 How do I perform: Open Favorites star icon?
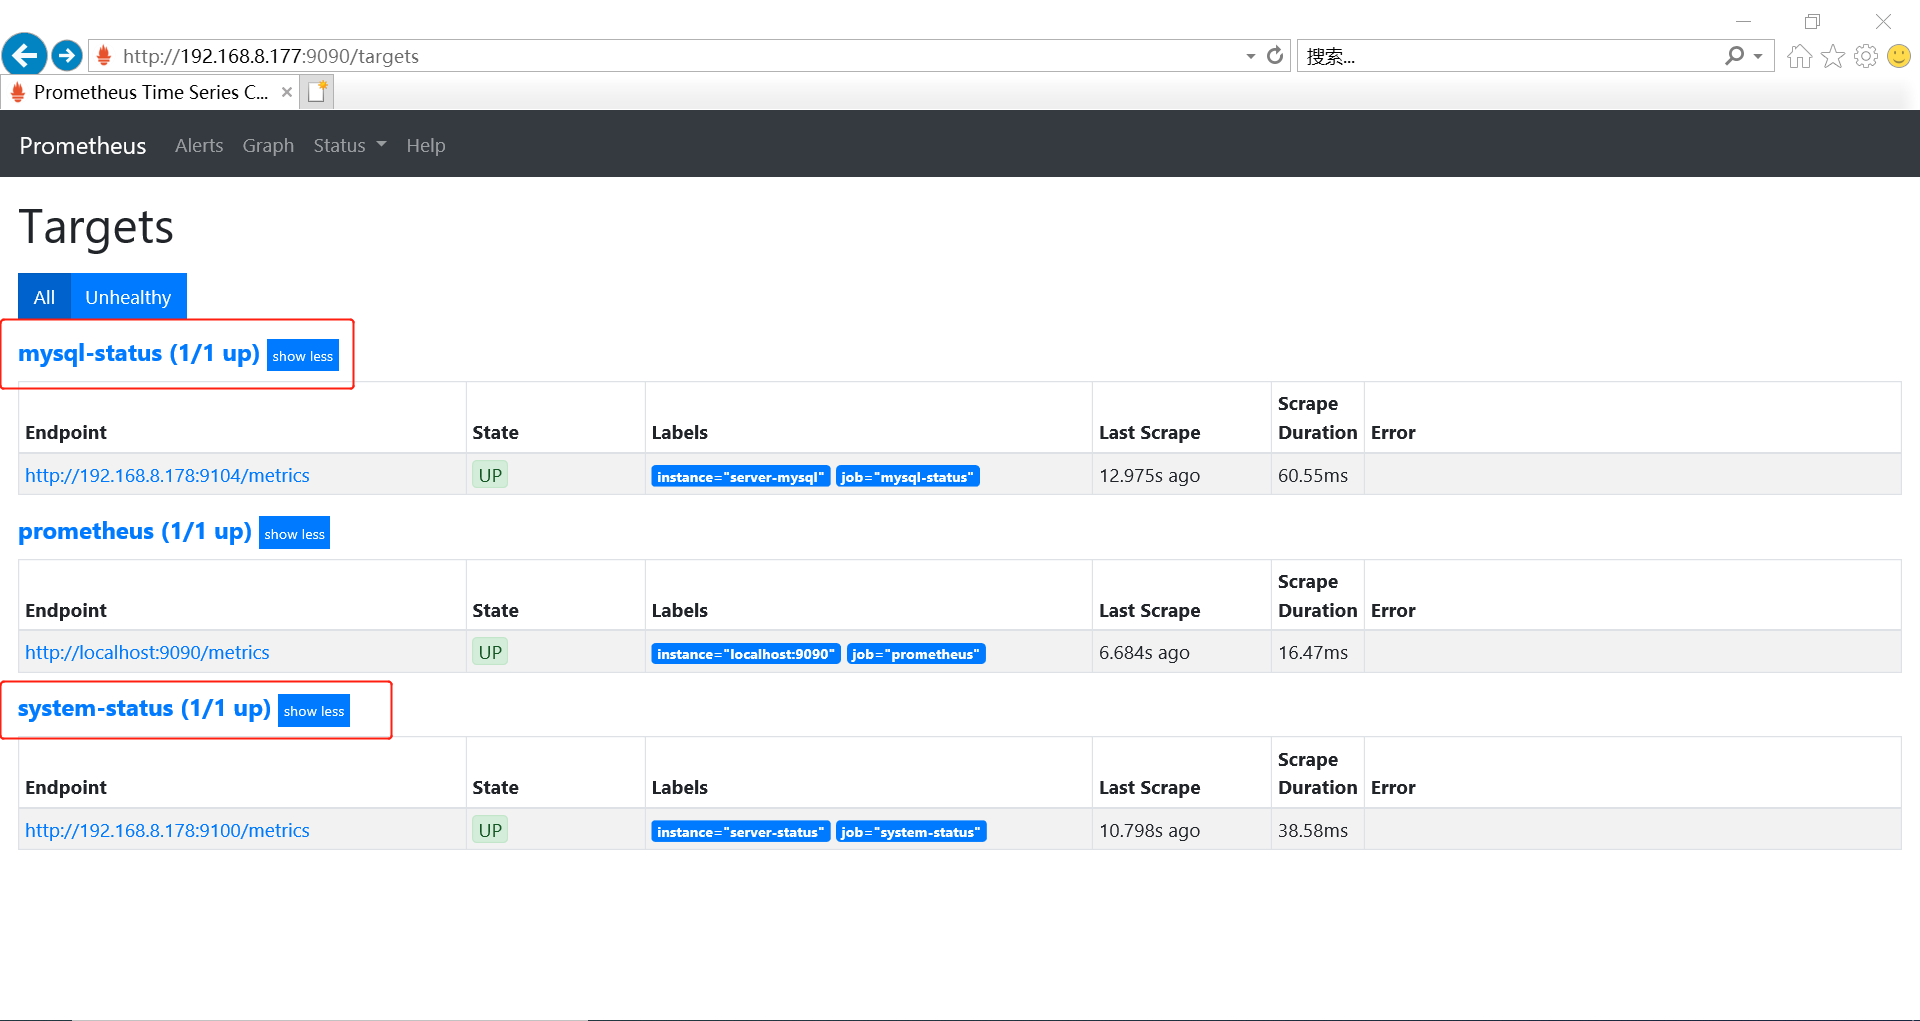(1833, 56)
